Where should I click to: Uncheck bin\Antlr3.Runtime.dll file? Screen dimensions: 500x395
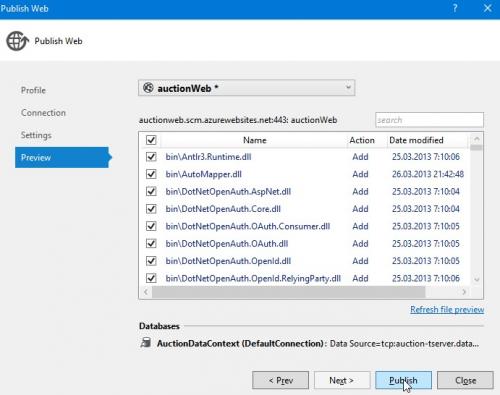(x=151, y=157)
